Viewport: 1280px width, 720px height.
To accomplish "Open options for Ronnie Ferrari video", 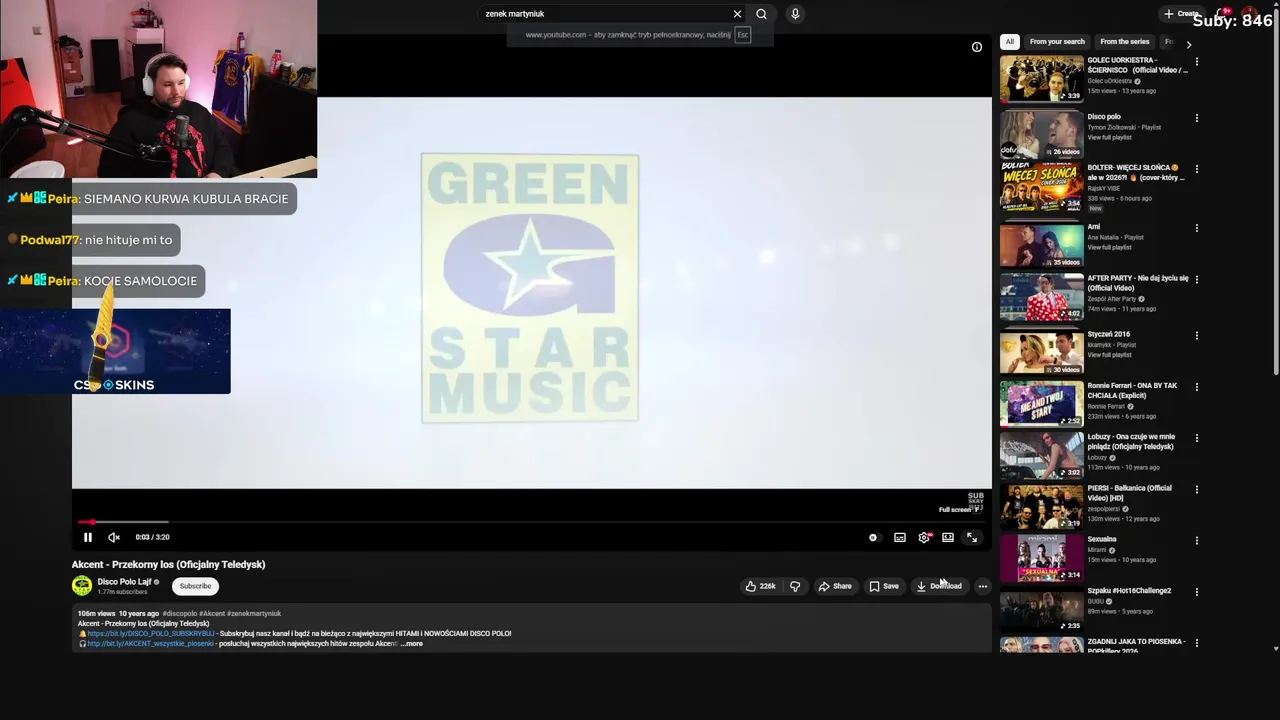I will tap(1197, 387).
